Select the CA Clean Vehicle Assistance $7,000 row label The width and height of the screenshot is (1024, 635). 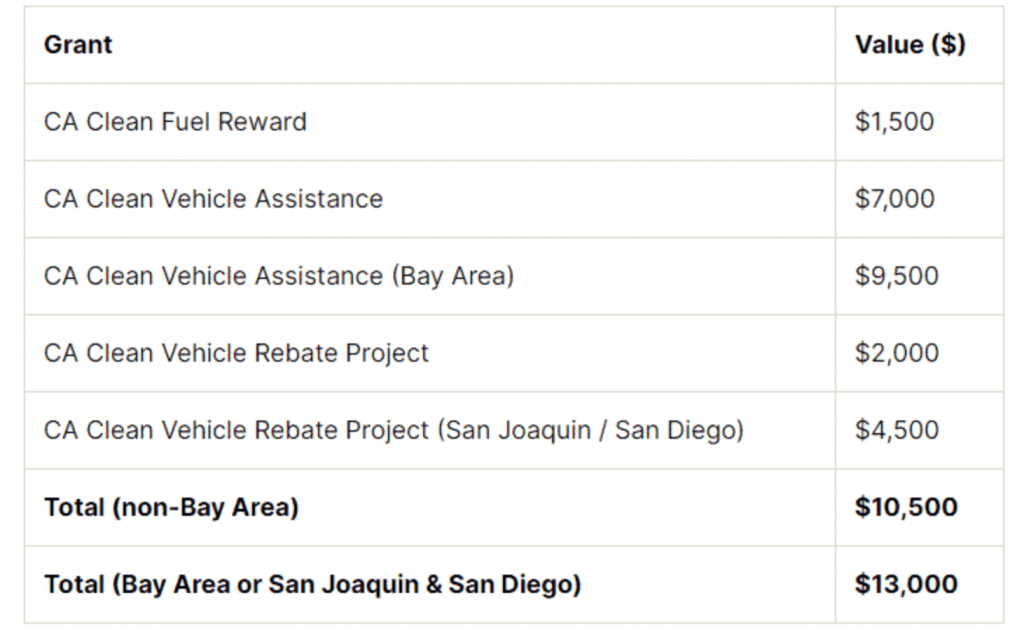[213, 199]
